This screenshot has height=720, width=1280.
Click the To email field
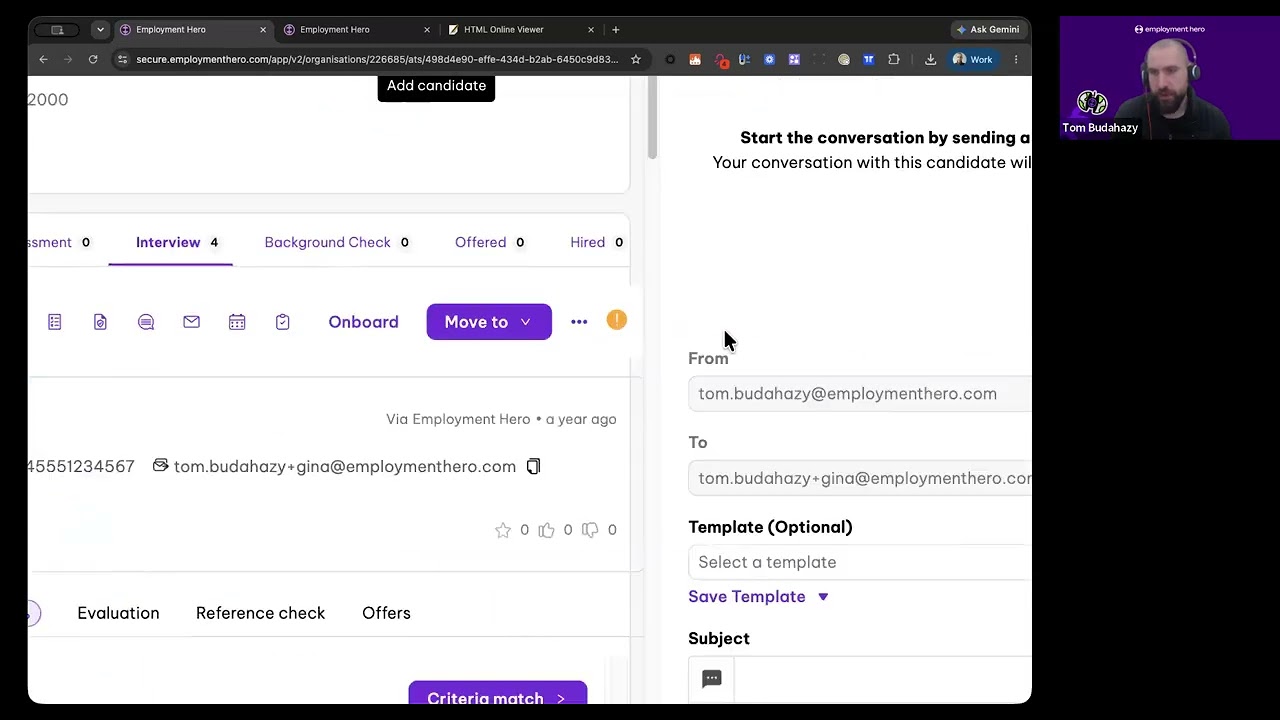pos(860,478)
